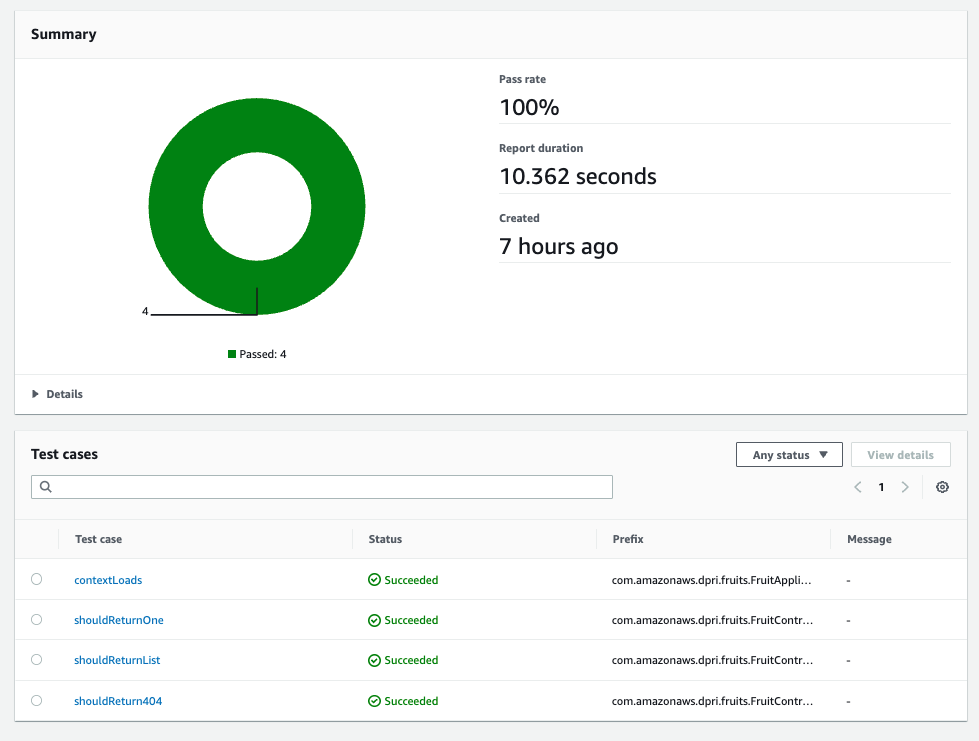Click the test cases search field
The width and height of the screenshot is (979, 741).
(322, 487)
